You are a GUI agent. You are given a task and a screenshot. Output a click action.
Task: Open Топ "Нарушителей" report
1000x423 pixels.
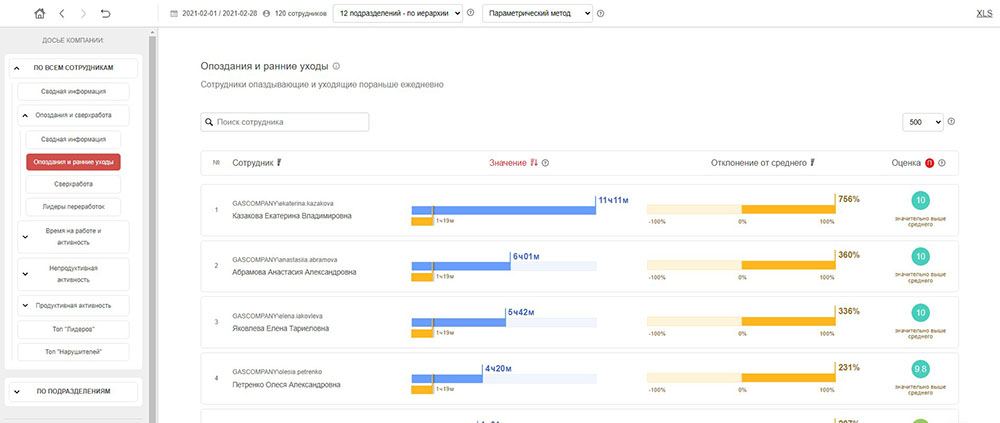point(73,351)
